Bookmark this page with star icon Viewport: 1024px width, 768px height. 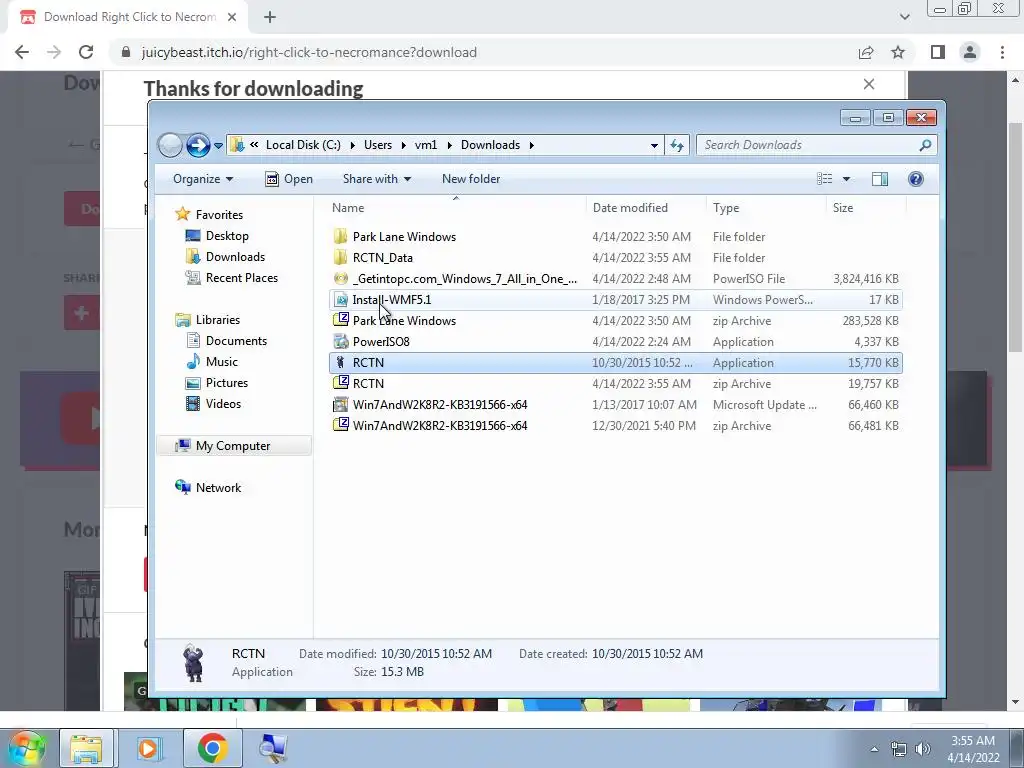[x=898, y=52]
